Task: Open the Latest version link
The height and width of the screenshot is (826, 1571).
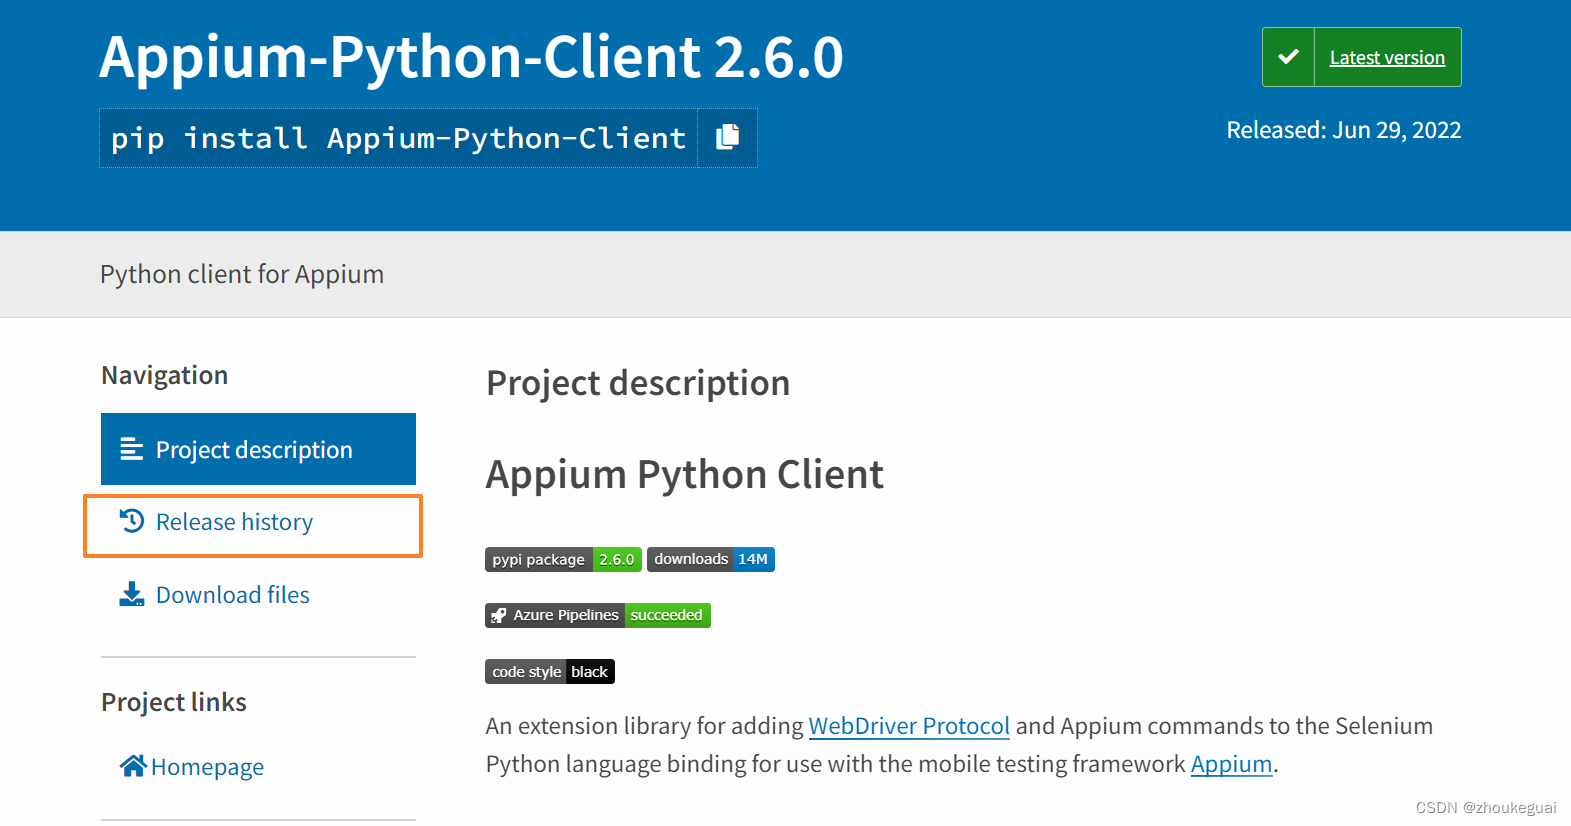Action: 1386,58
